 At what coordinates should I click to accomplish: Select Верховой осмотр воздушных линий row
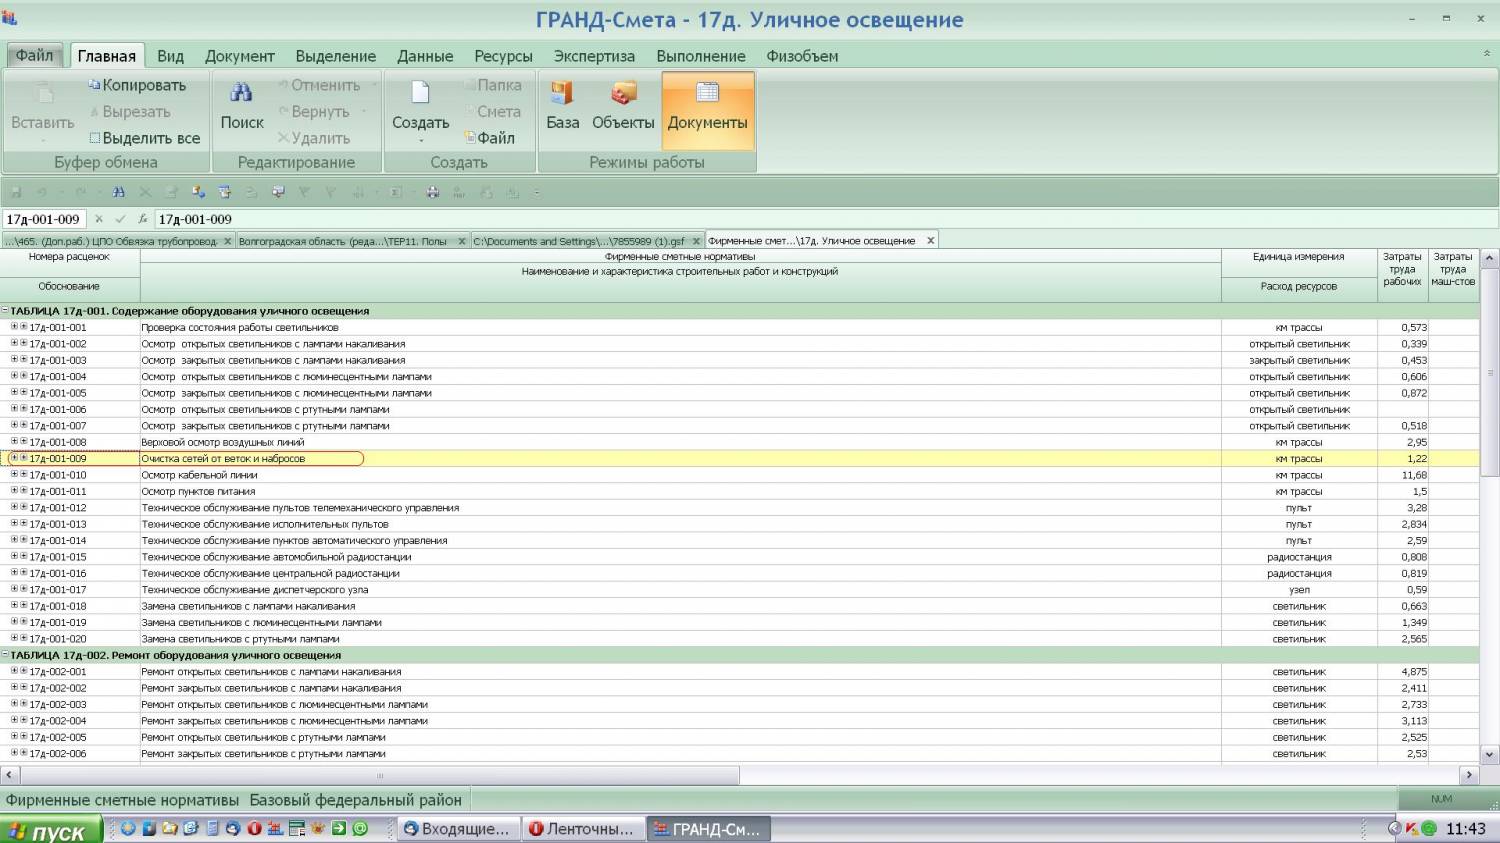coord(740,442)
